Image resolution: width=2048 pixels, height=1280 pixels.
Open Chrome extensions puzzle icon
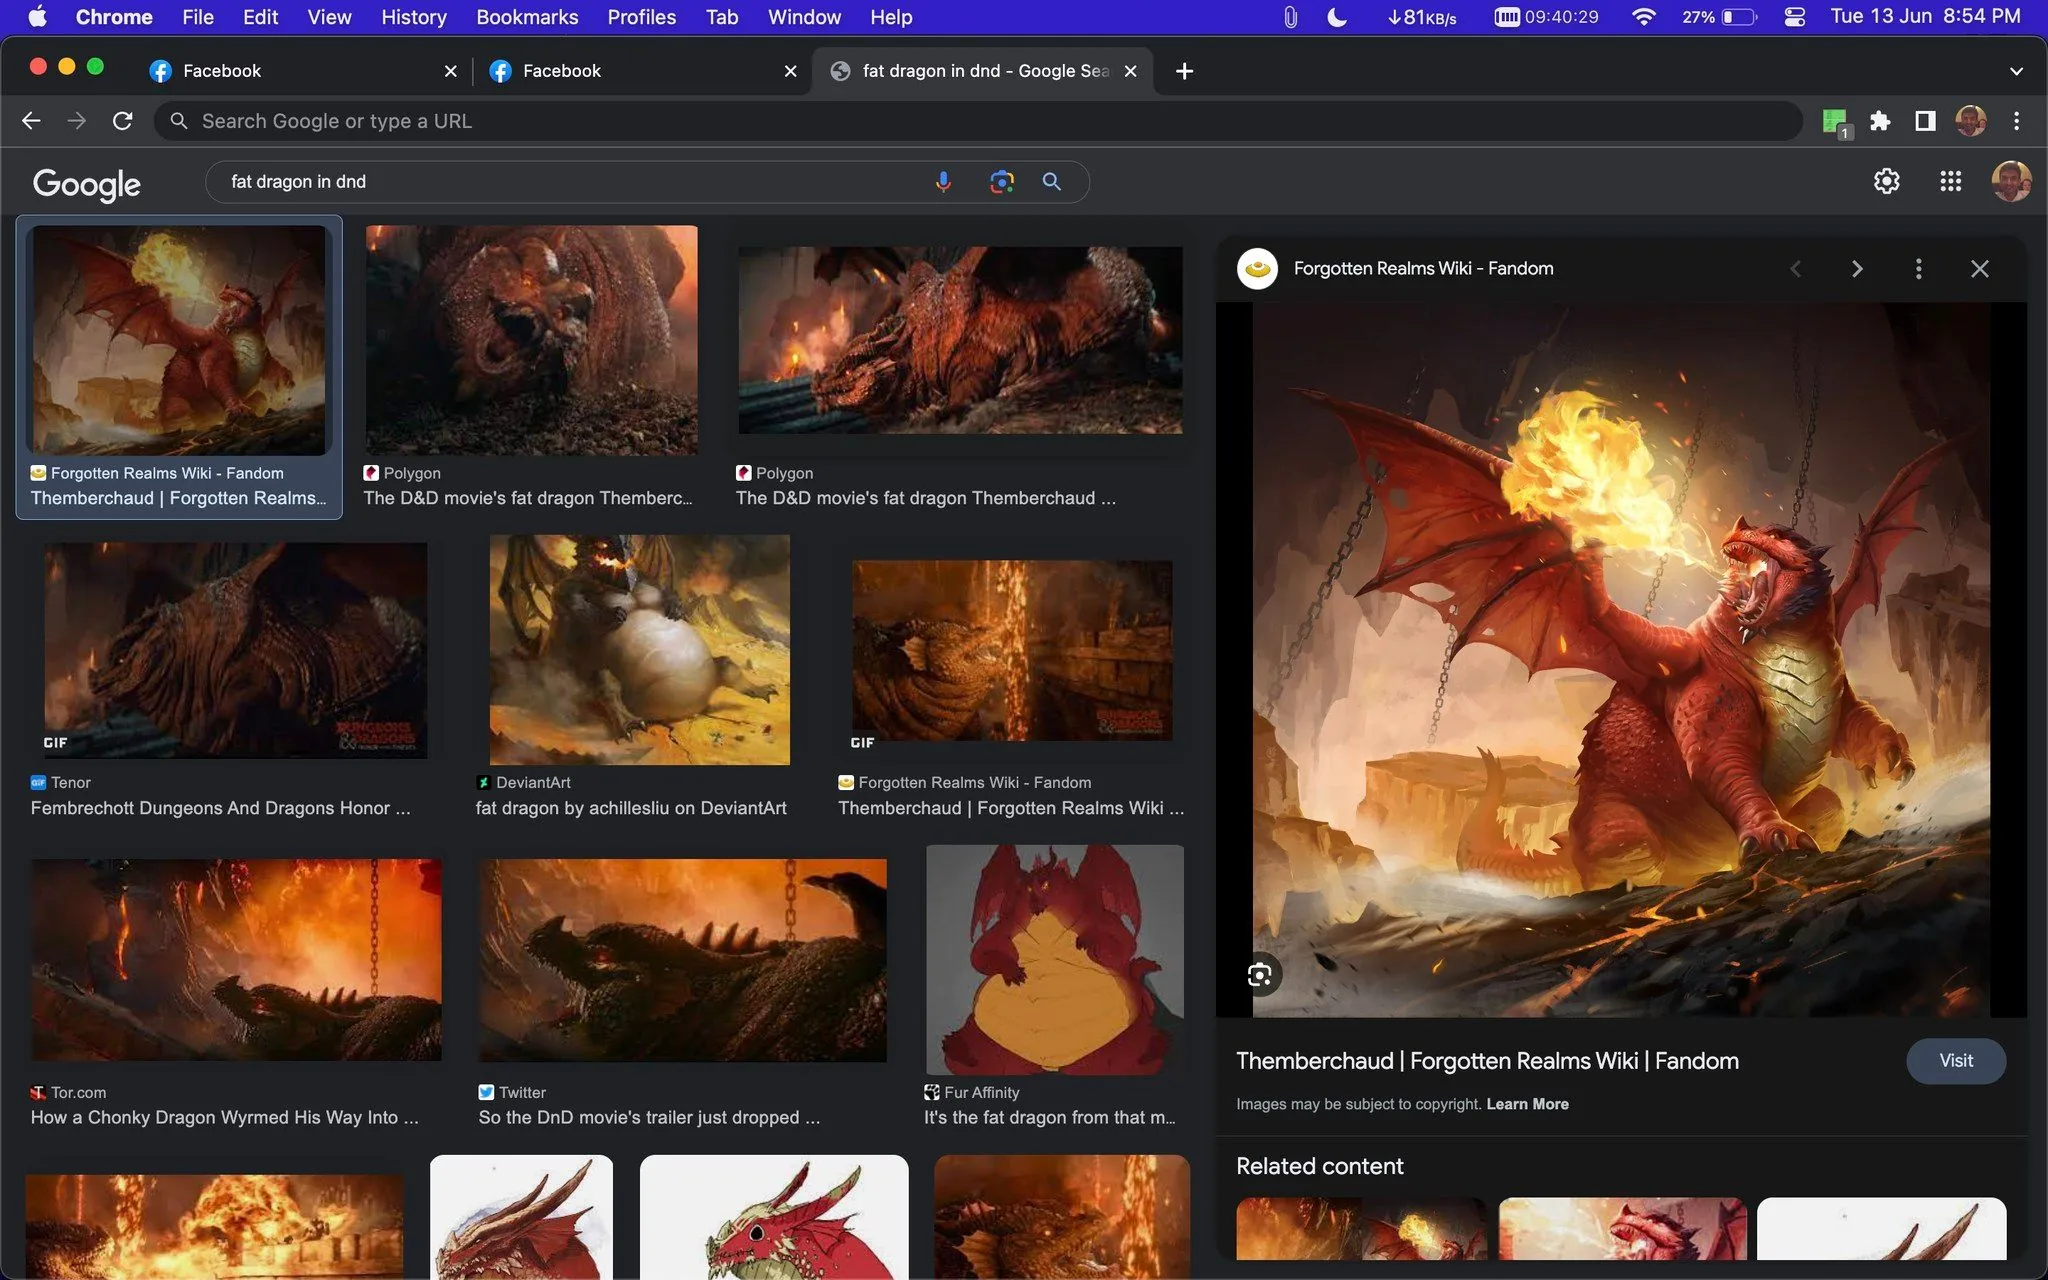pos(1881,120)
